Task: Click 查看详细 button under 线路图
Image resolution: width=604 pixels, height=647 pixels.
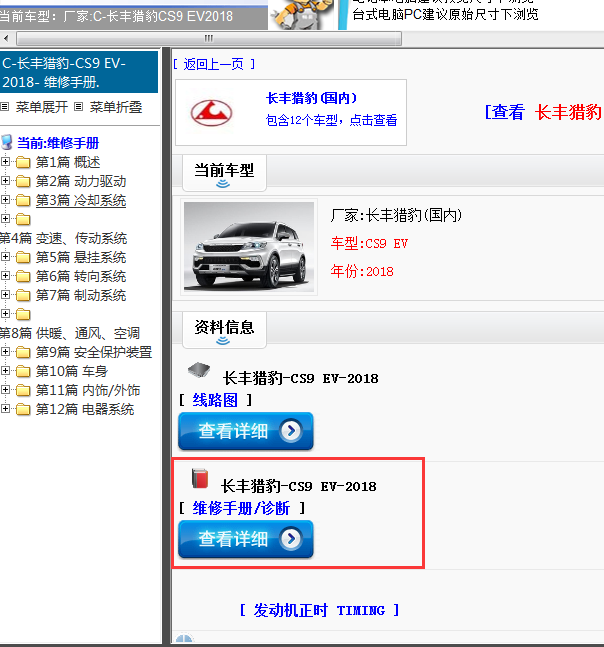Action: point(246,431)
